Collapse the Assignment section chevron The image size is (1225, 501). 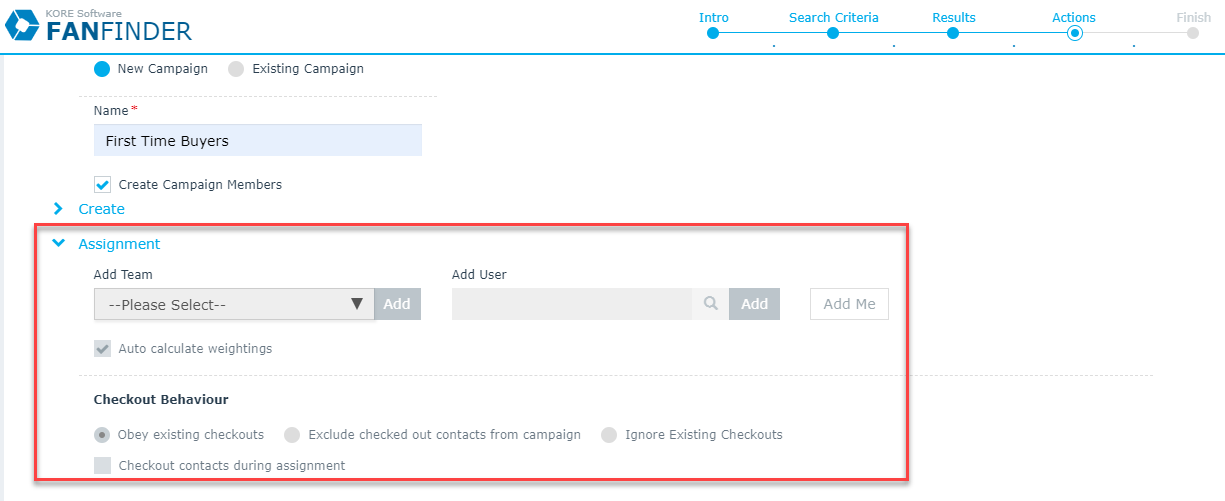click(58, 243)
